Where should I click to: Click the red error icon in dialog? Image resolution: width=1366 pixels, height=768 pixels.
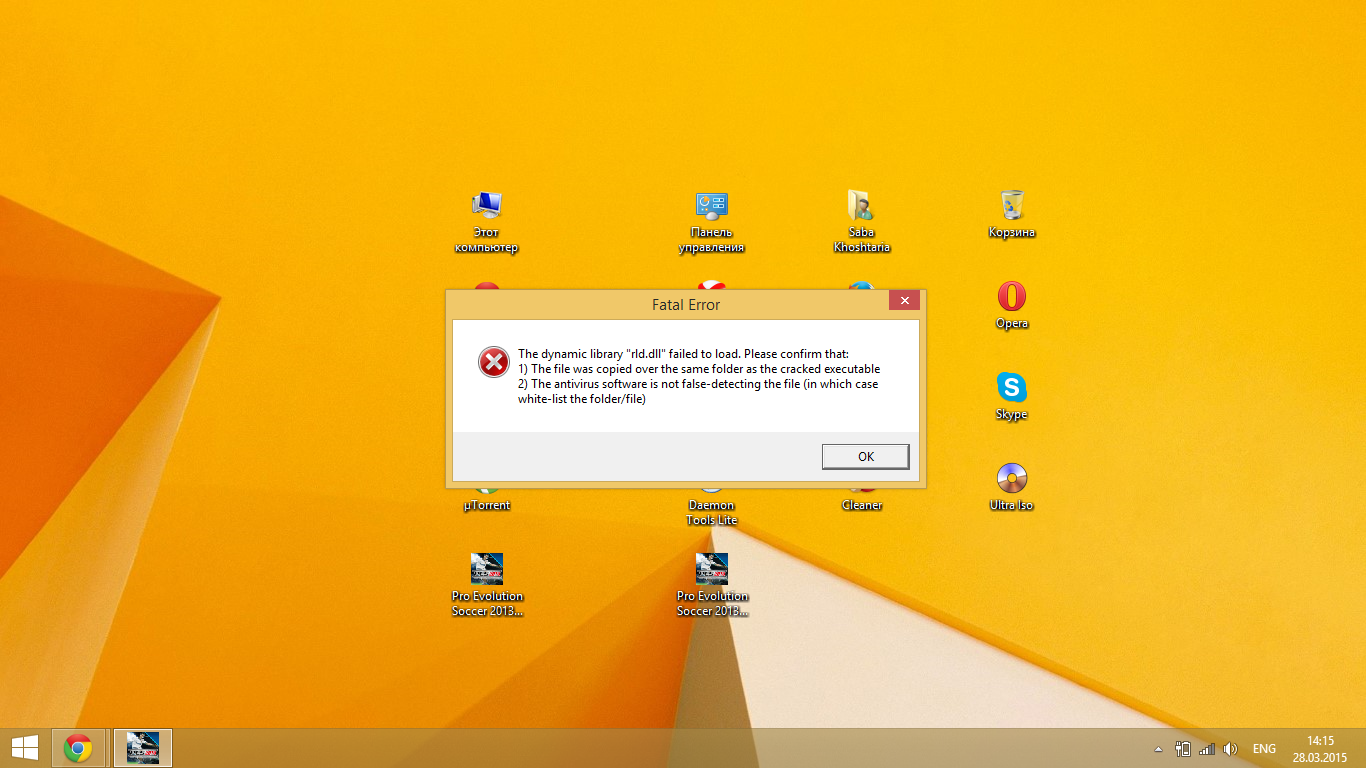493,362
